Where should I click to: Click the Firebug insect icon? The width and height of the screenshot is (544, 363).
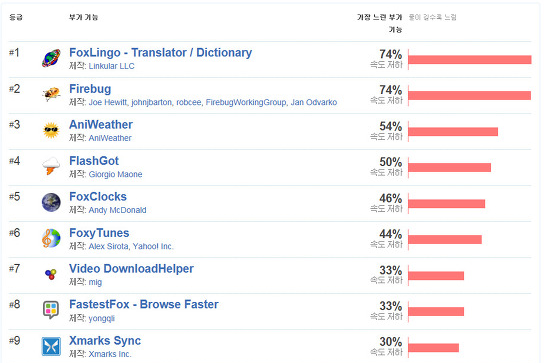pyautogui.click(x=51, y=94)
